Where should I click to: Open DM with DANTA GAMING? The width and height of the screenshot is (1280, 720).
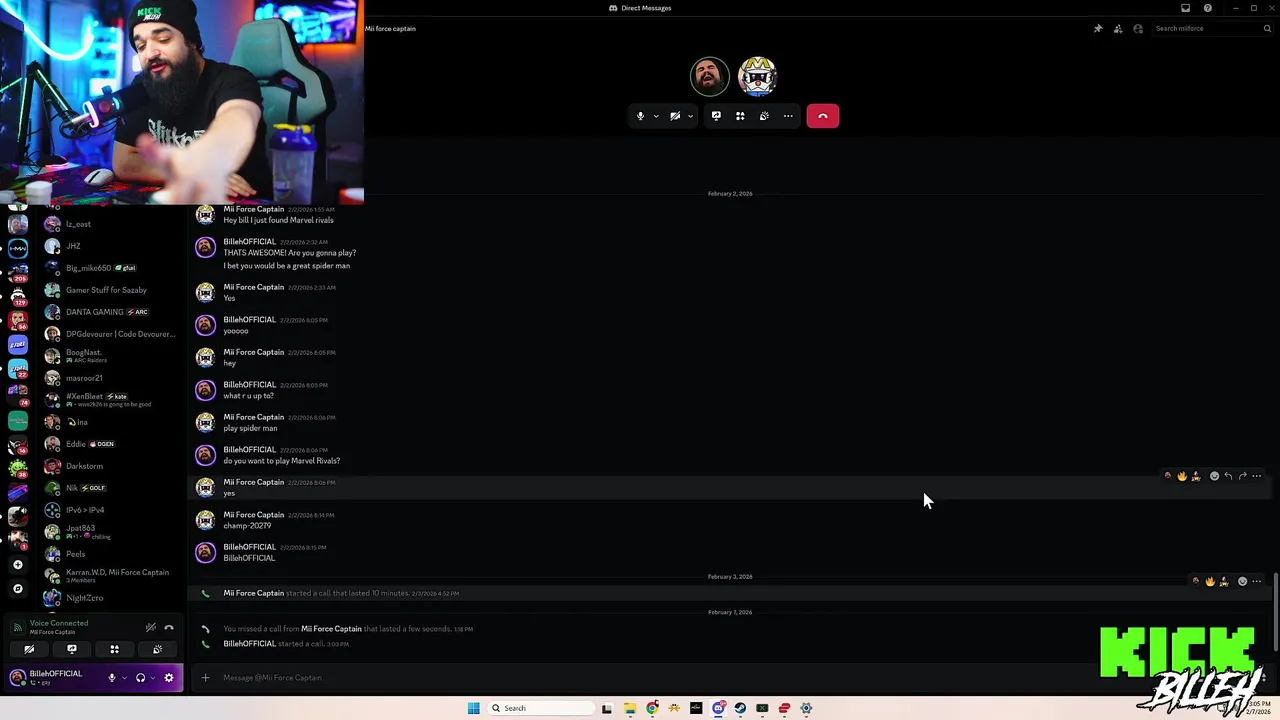click(x=110, y=312)
